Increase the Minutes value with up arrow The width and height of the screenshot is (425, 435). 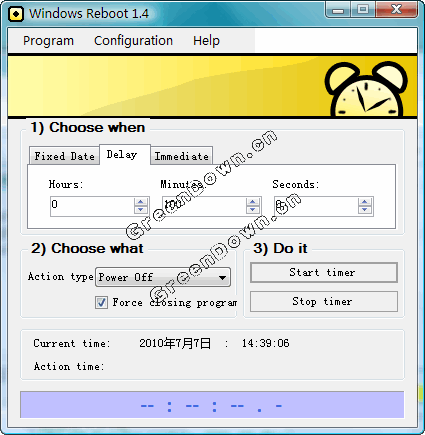pyautogui.click(x=253, y=202)
